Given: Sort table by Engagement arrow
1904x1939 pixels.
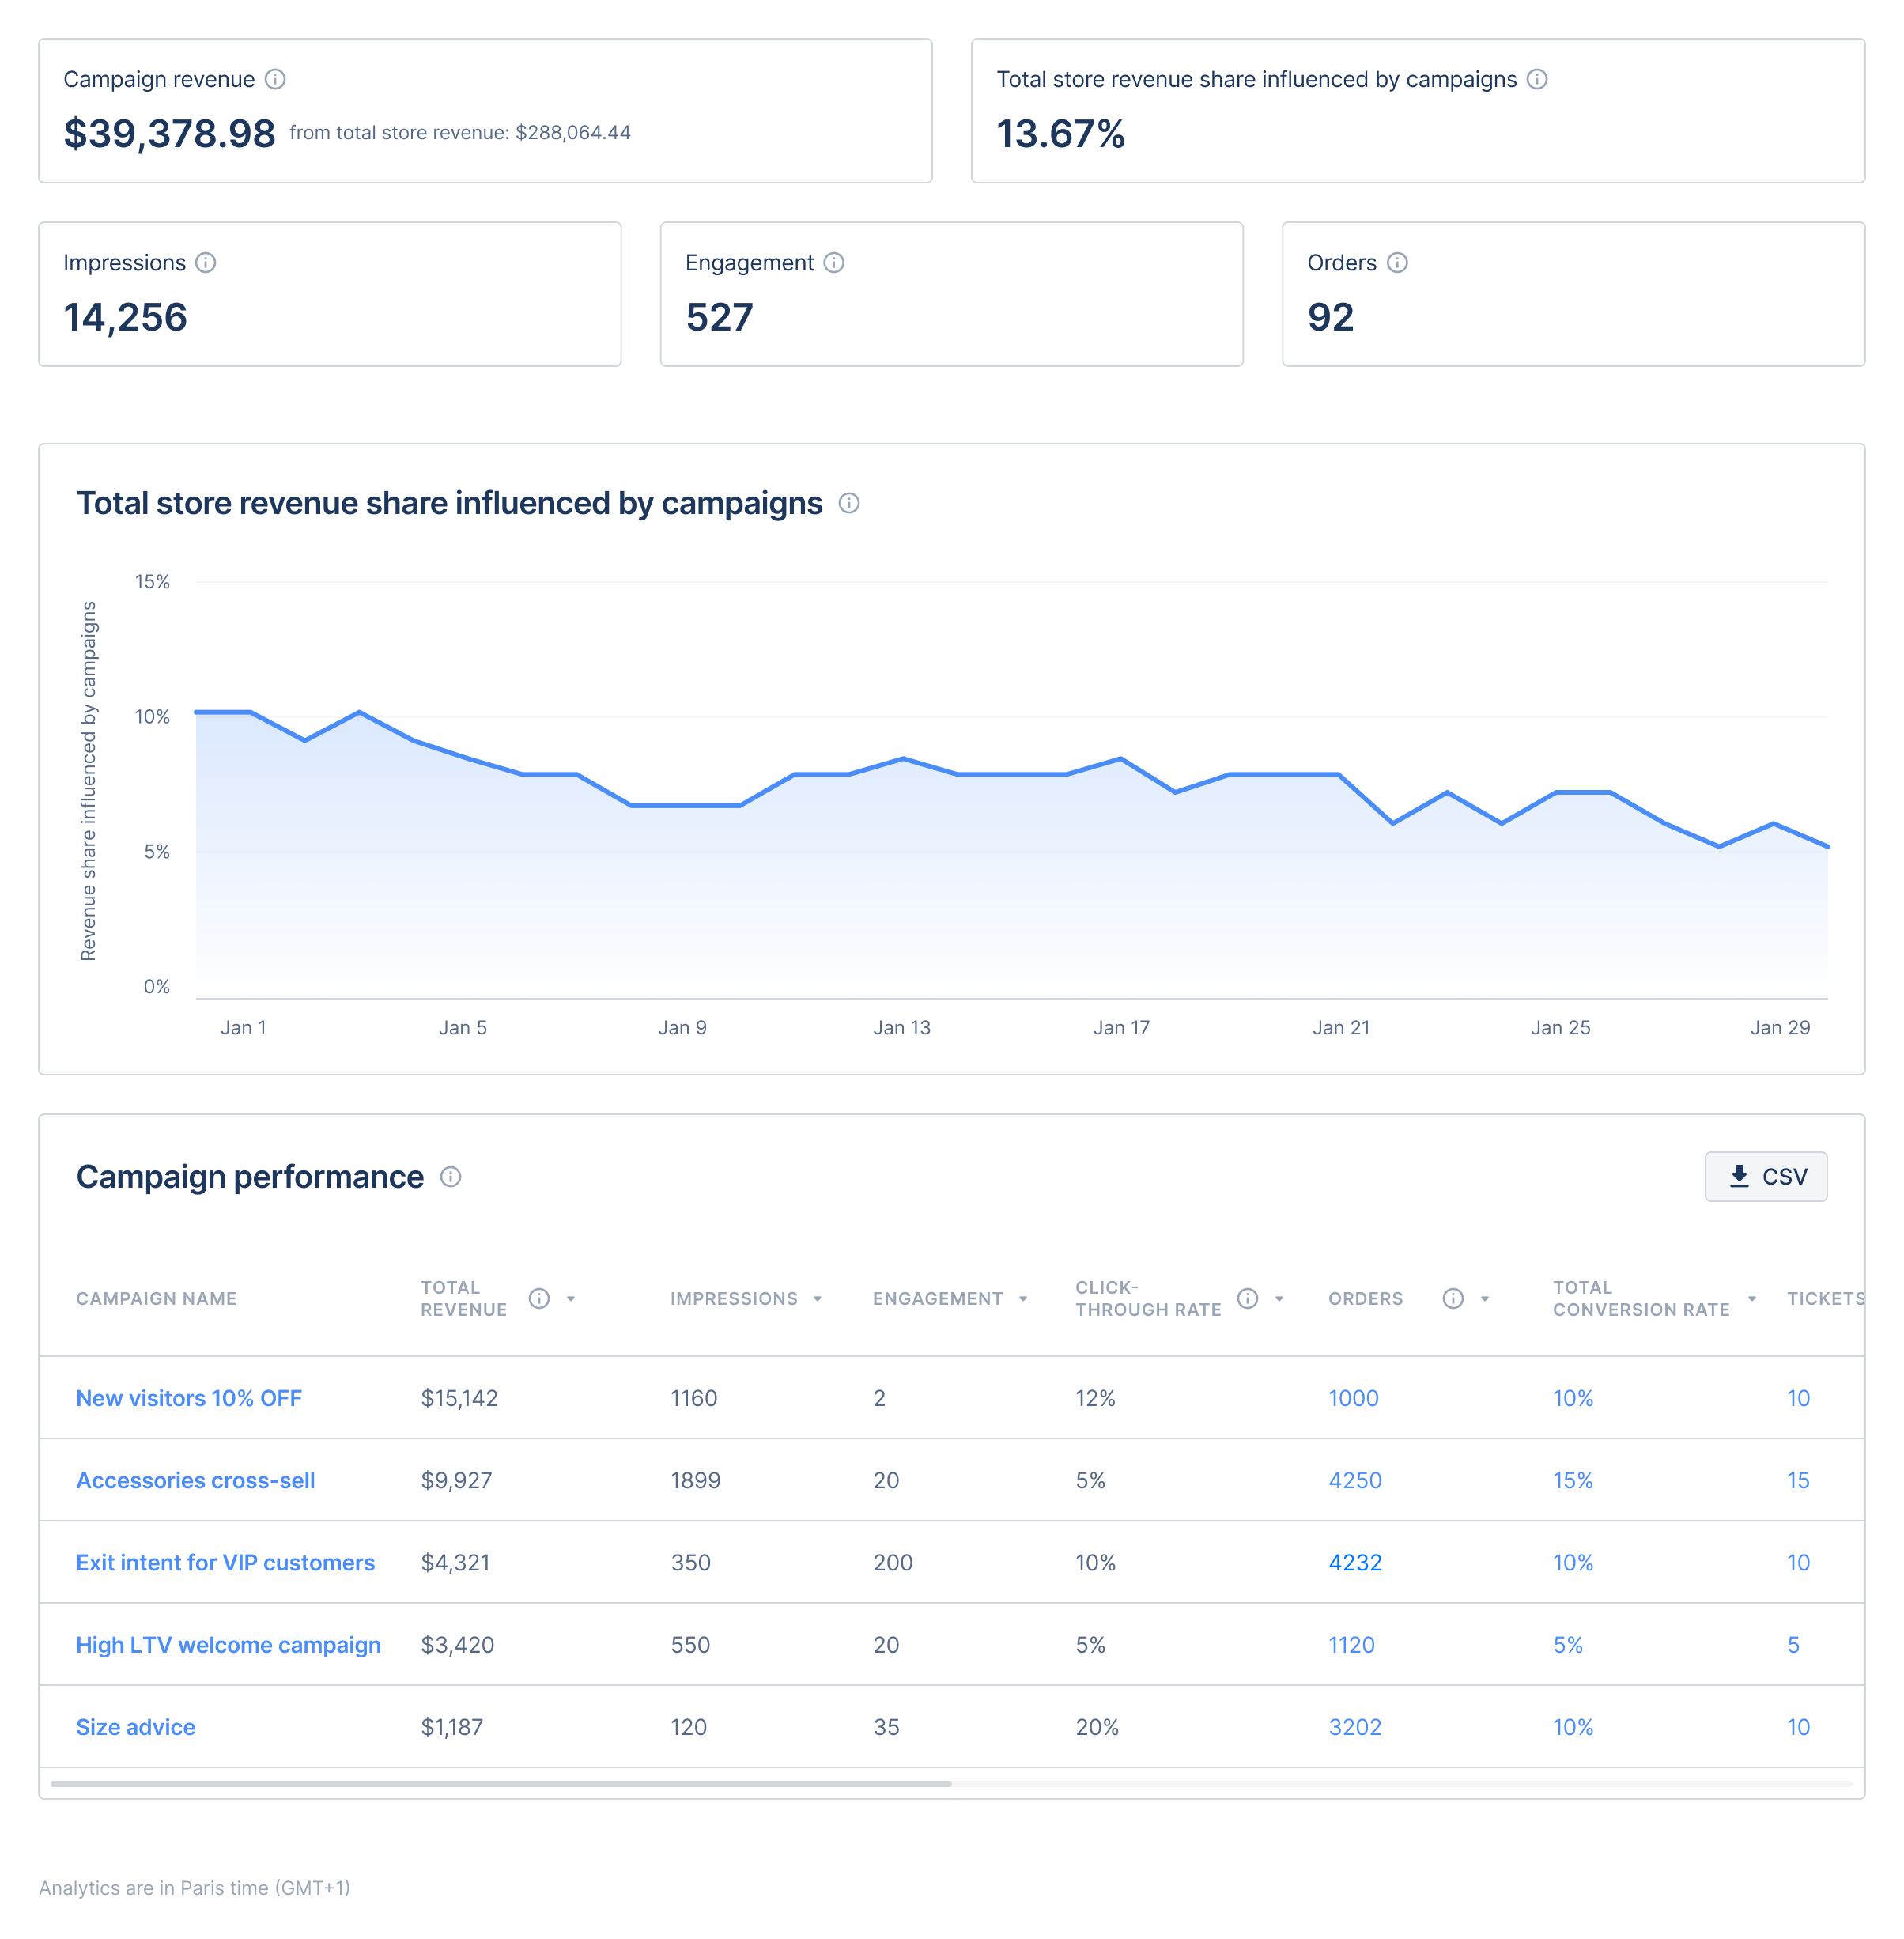Looking at the screenshot, I should click(1023, 1299).
